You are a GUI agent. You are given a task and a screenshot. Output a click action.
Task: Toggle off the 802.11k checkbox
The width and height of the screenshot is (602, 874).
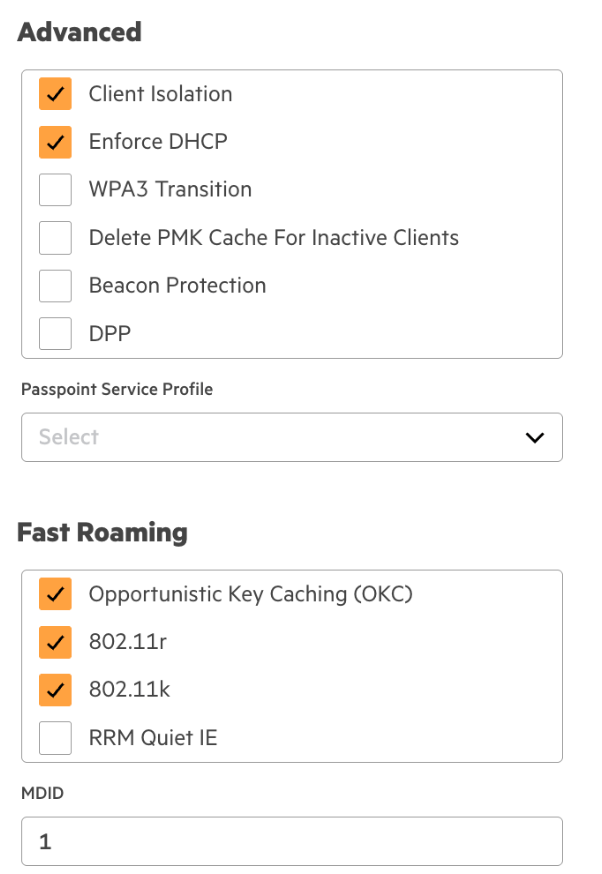point(55,690)
